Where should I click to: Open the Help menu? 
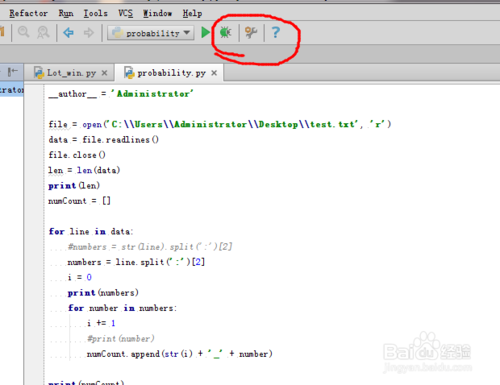tap(192, 13)
